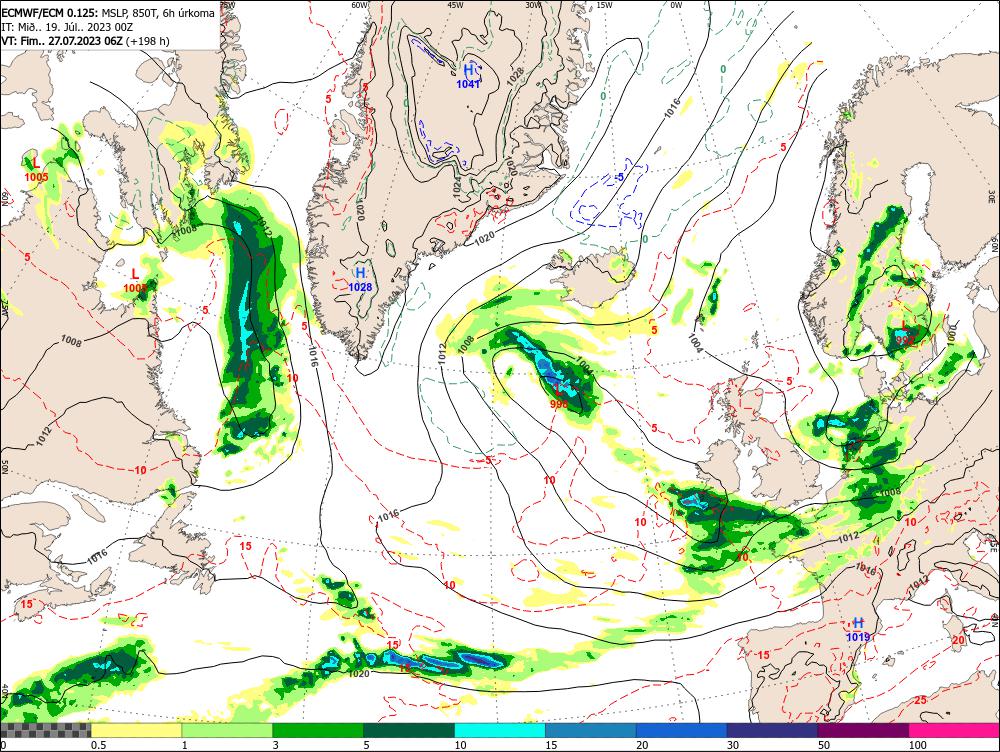Click the '(+198 h)' forecast hour text
The height and width of the screenshot is (752, 1000).
coord(148,41)
